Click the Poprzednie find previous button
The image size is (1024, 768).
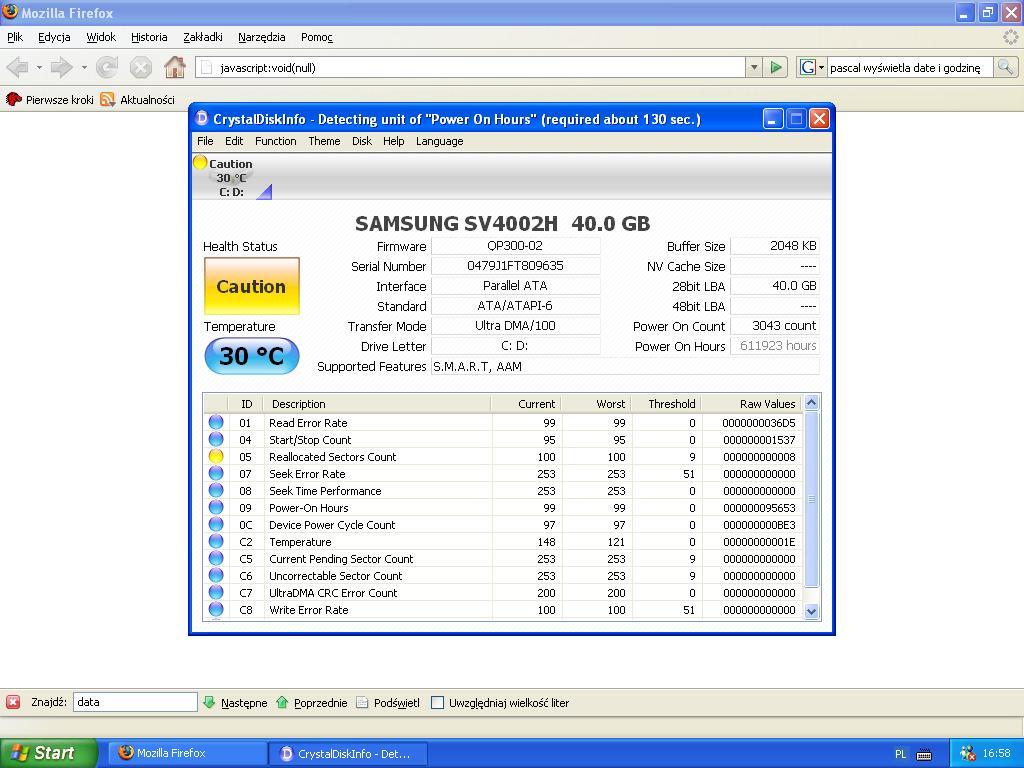click(x=312, y=703)
